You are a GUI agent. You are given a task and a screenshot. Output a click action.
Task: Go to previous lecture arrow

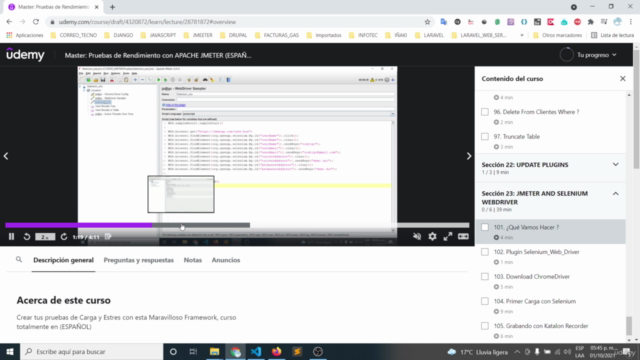click(6, 156)
